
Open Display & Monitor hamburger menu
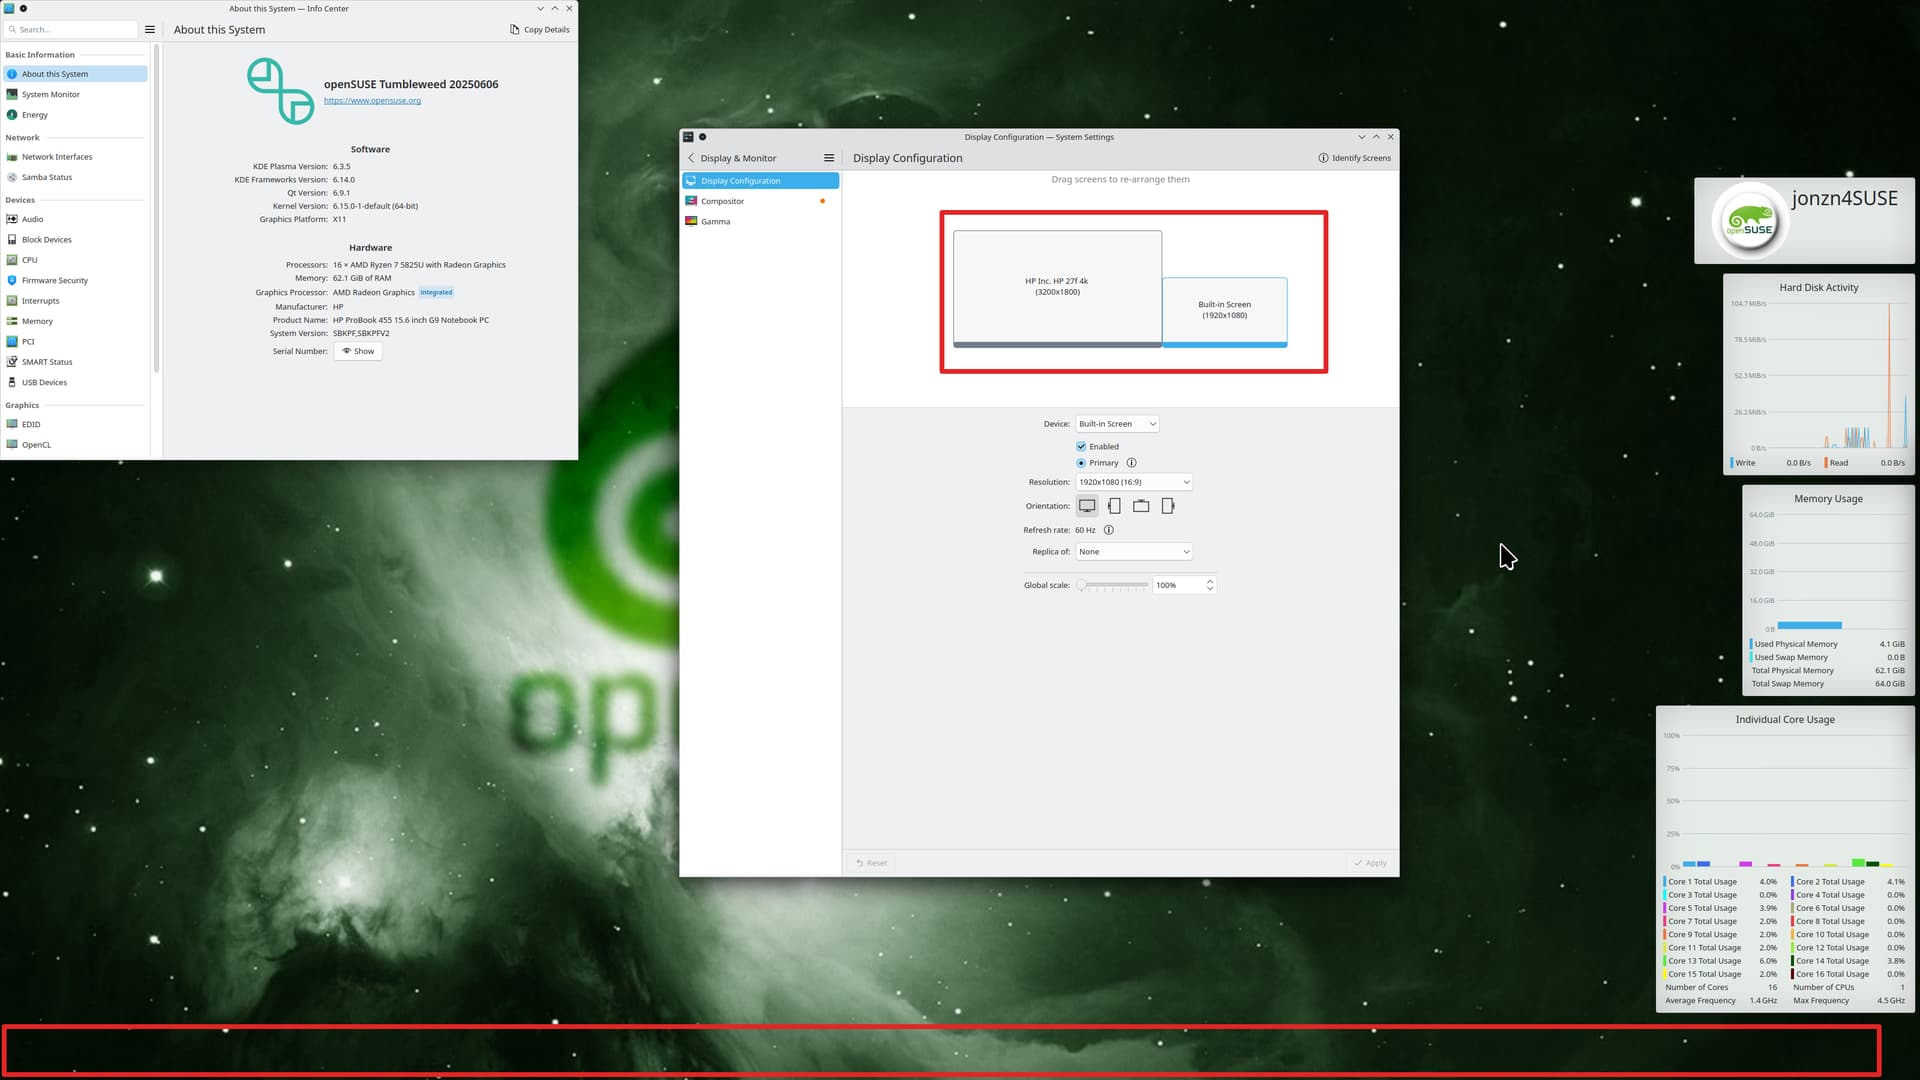pyautogui.click(x=829, y=158)
